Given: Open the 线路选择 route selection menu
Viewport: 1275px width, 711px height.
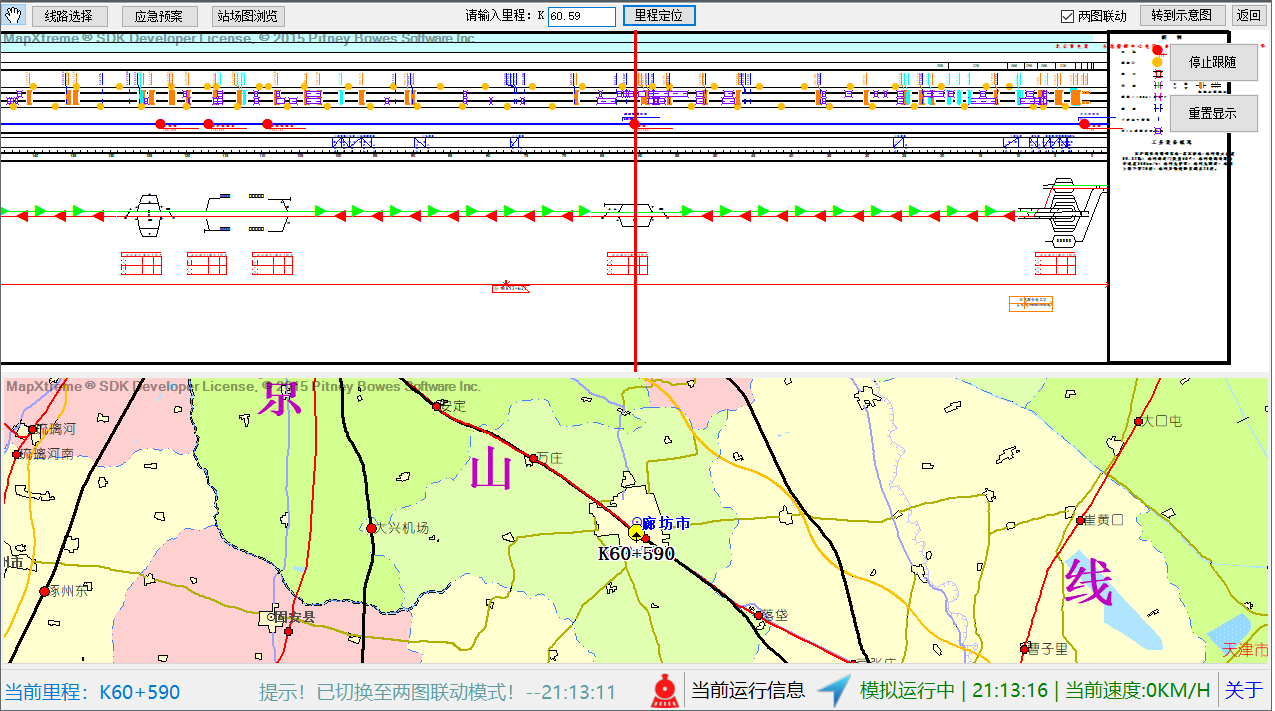Looking at the screenshot, I should coord(69,16).
